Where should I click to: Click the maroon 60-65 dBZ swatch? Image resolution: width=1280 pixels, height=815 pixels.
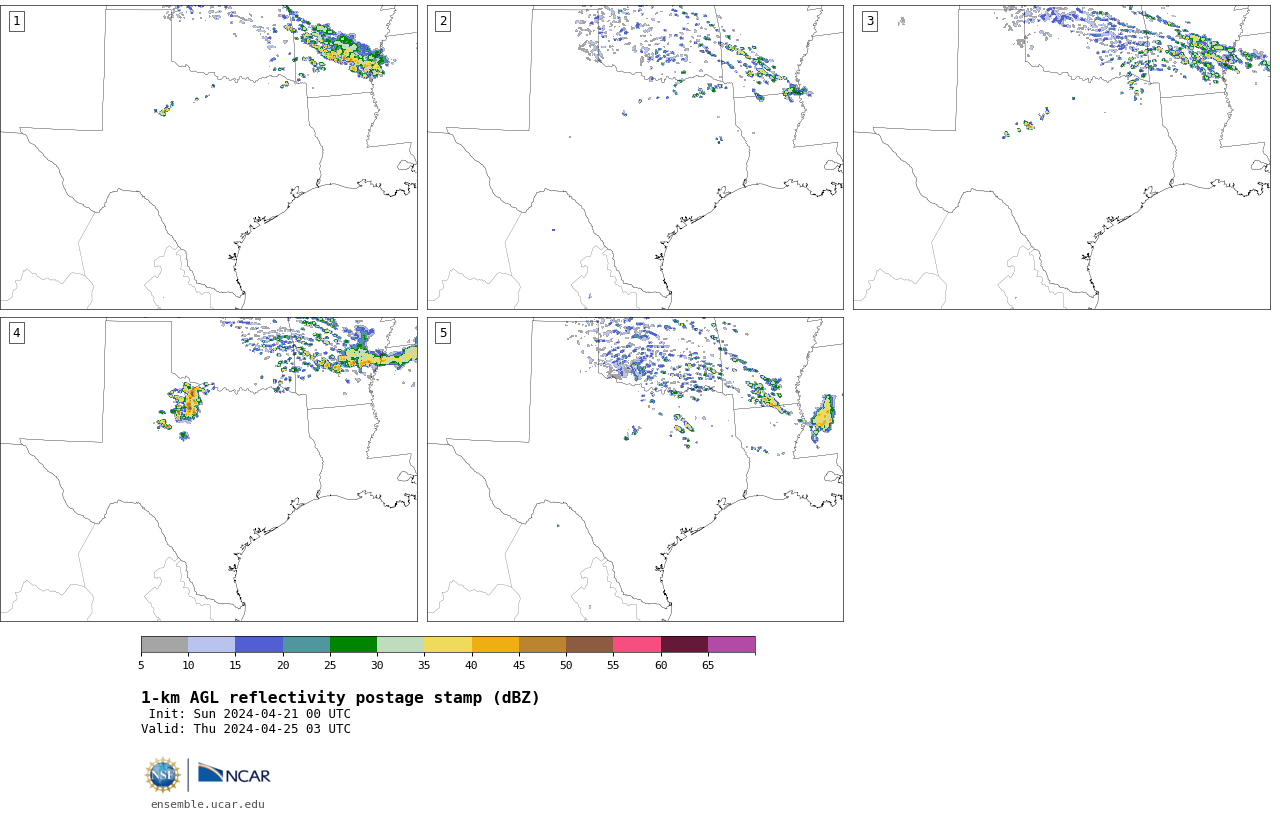(684, 644)
